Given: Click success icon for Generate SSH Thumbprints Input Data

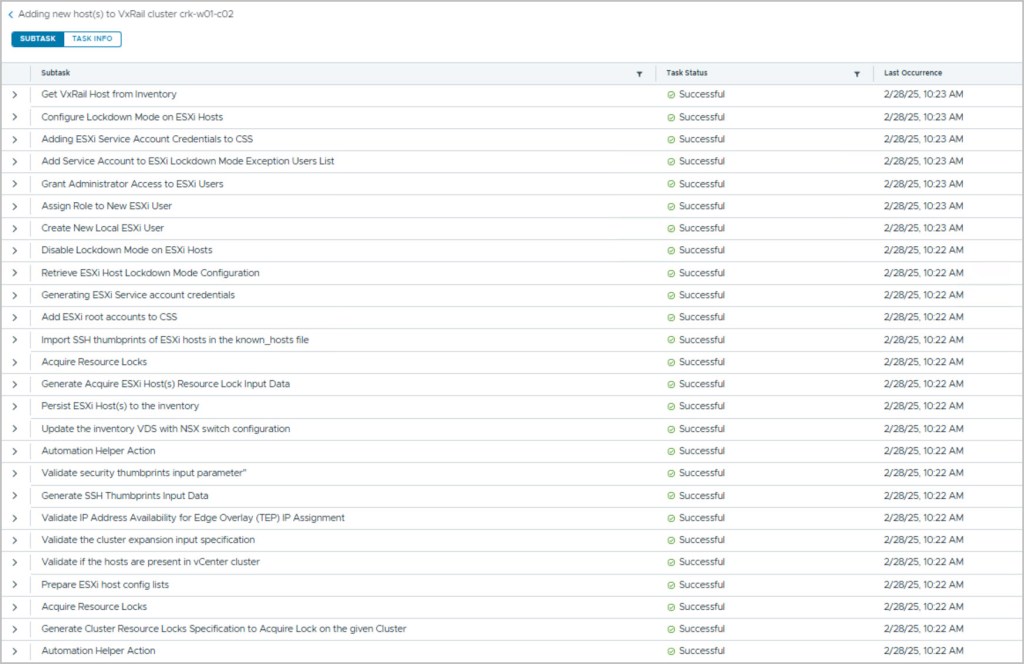Looking at the screenshot, I should 671,495.
